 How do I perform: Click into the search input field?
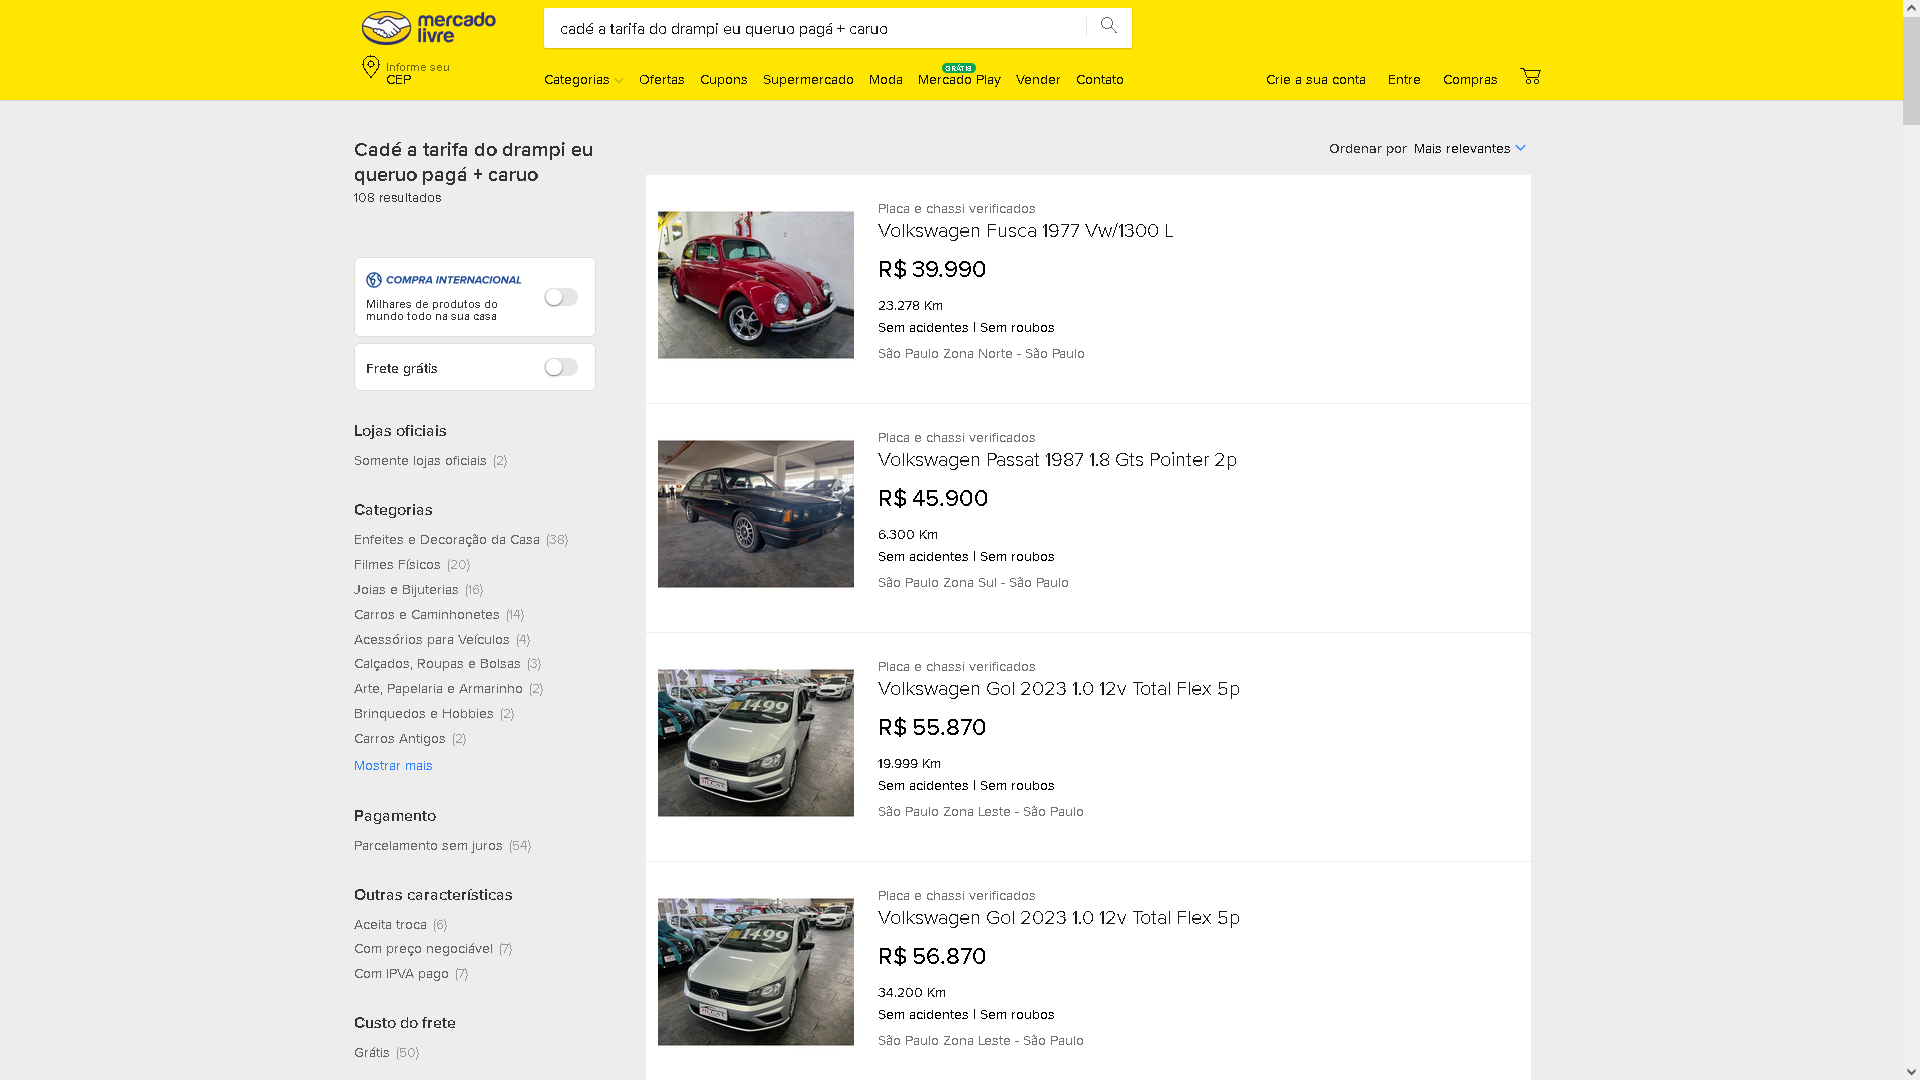point(815,28)
